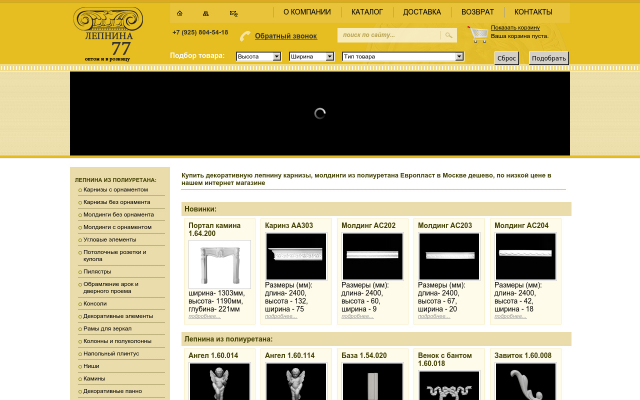Click the phone handset callback icon
Image resolution: width=640 pixels, height=400 pixels.
pos(245,36)
